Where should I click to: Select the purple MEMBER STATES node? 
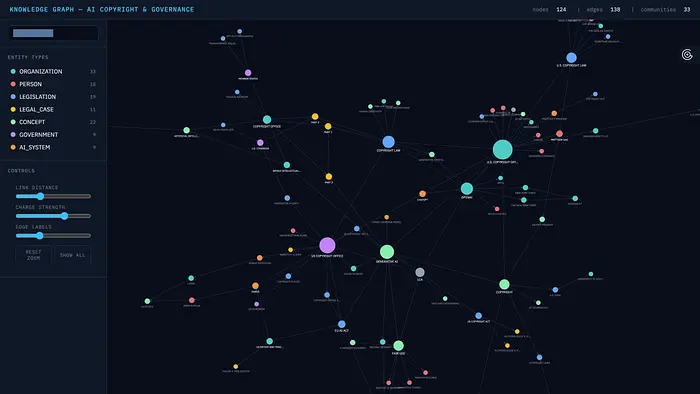point(248,73)
